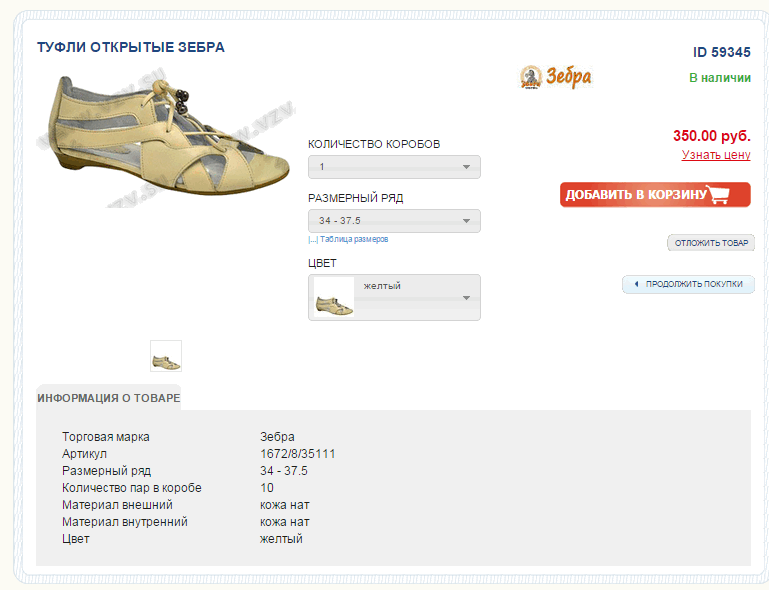
Task: Click the Добавить в корзину button
Action: [x=655, y=195]
